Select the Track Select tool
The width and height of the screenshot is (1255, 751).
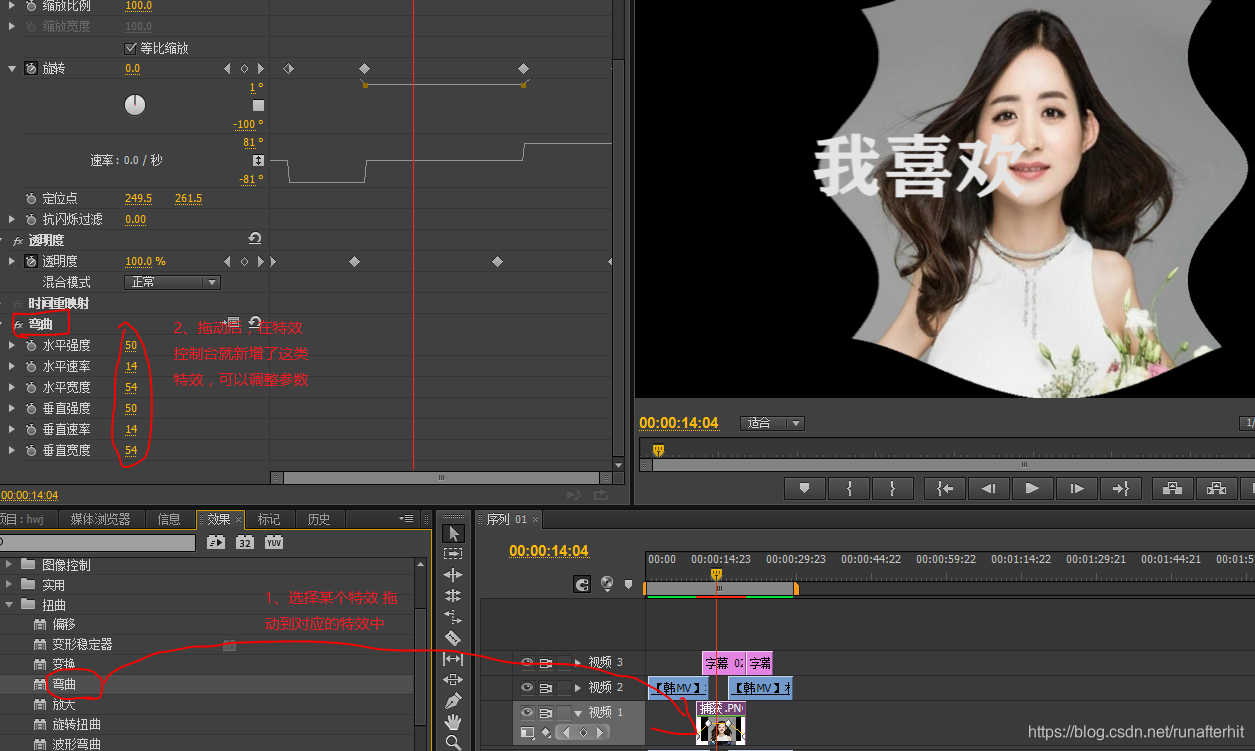coord(453,553)
